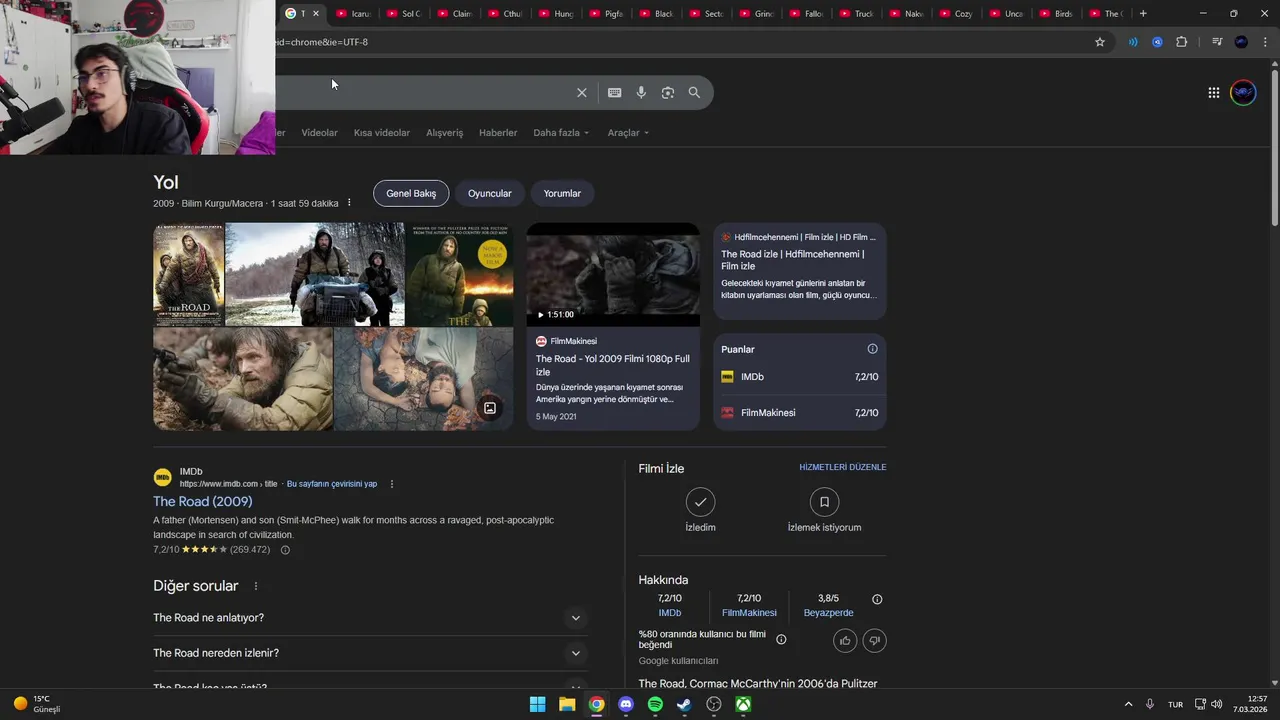1280x720 pixels.
Task: Click the Google search input field
Action: [x=420, y=93]
